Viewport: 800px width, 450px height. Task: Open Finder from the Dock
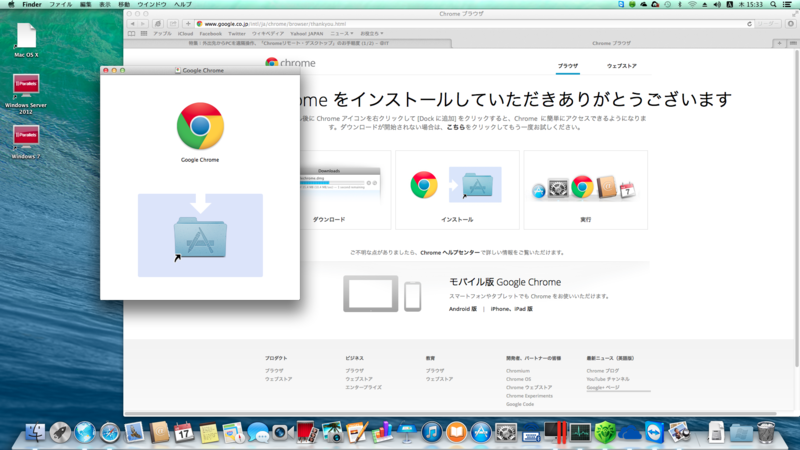[35, 433]
